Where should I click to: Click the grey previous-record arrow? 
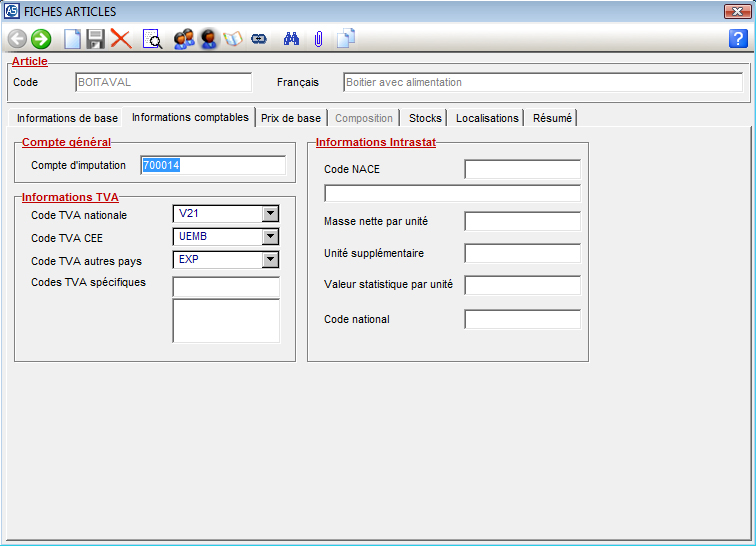pos(18,39)
